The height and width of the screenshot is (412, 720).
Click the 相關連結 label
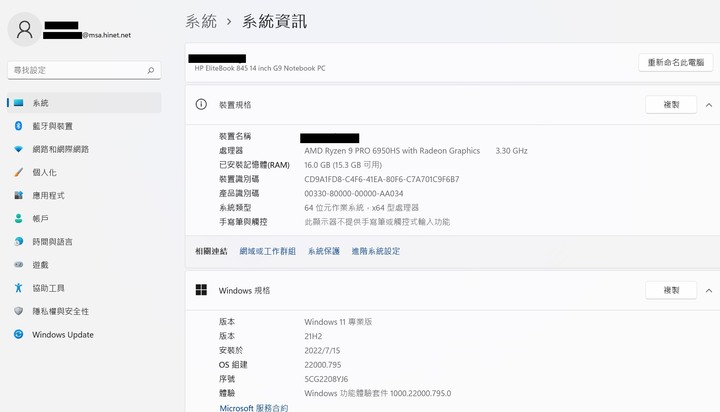click(x=211, y=251)
